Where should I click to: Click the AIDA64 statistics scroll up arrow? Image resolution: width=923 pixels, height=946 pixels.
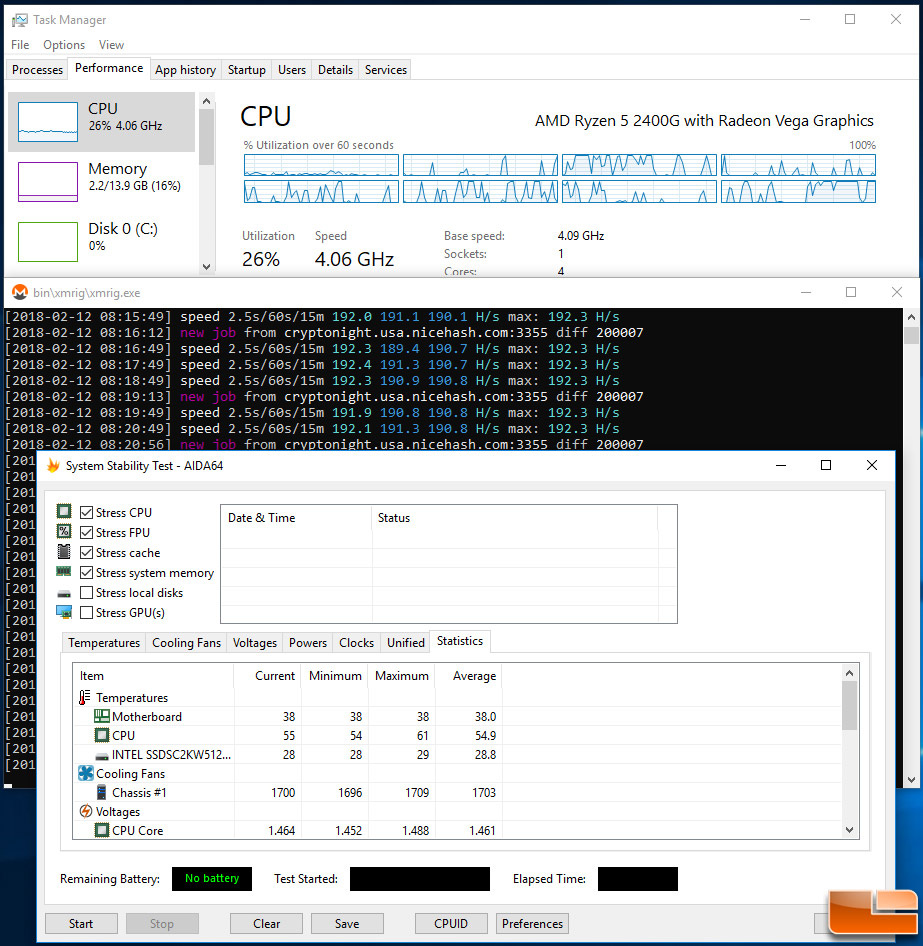pos(849,673)
